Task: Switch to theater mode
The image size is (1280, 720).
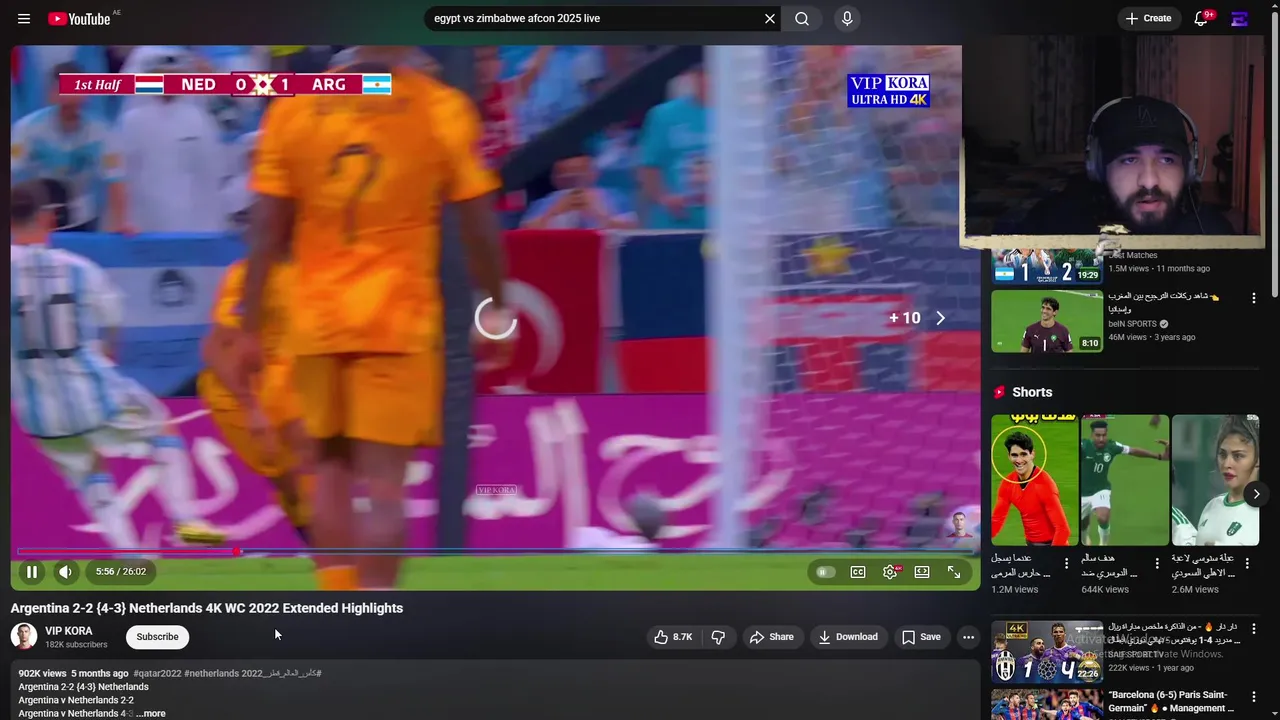Action: pyautogui.click(x=922, y=572)
